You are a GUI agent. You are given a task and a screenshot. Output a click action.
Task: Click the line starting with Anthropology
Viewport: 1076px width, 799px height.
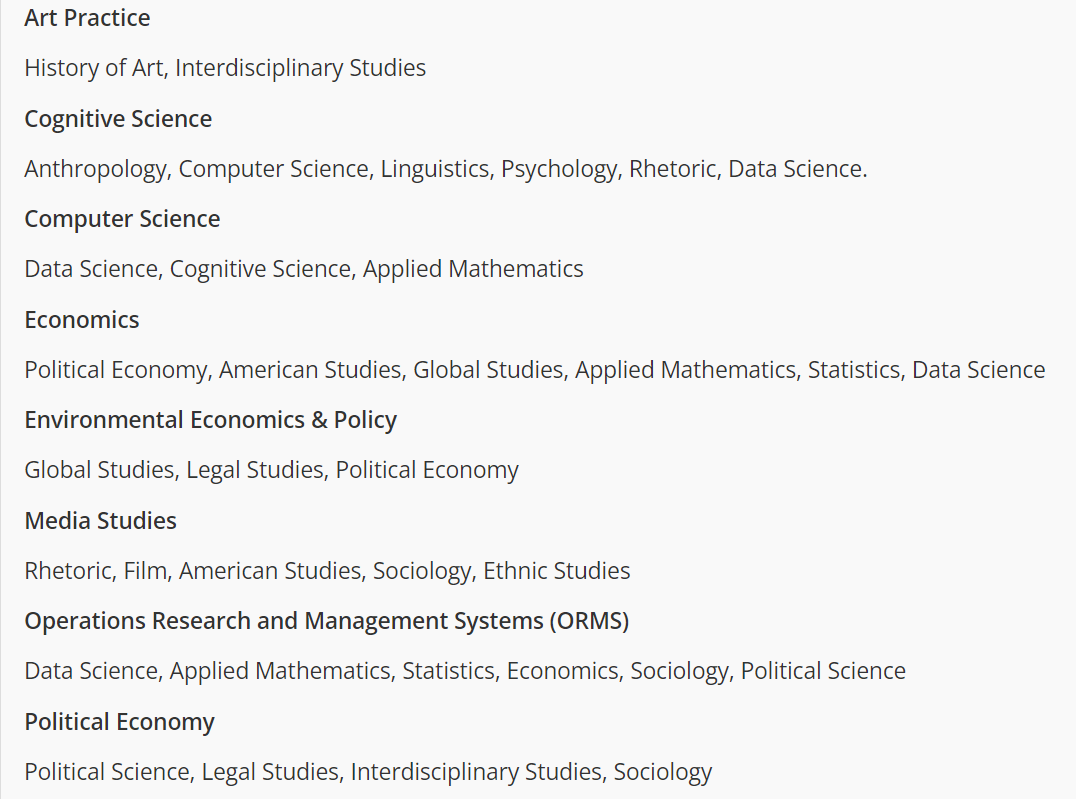446,169
